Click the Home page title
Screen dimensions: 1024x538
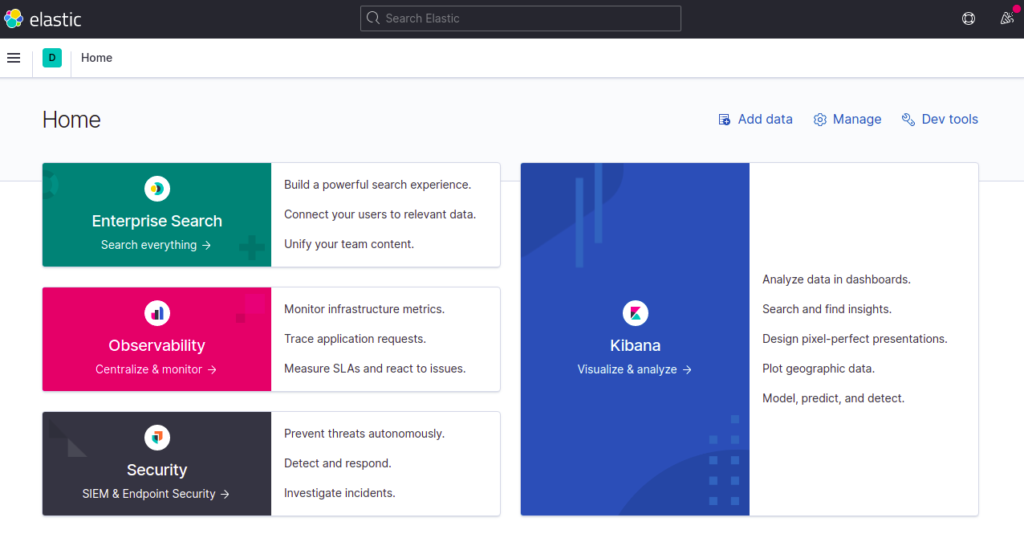click(72, 119)
